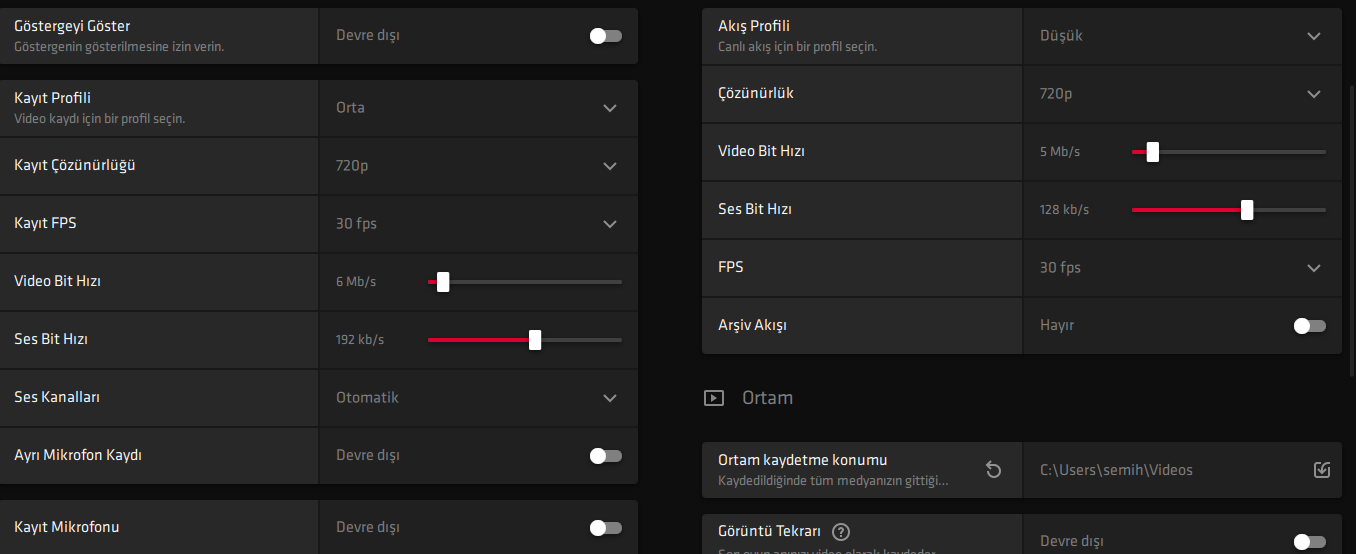This screenshot has width=1356, height=554.
Task: Enable Arşiv Akışı switch
Action: 1310,326
